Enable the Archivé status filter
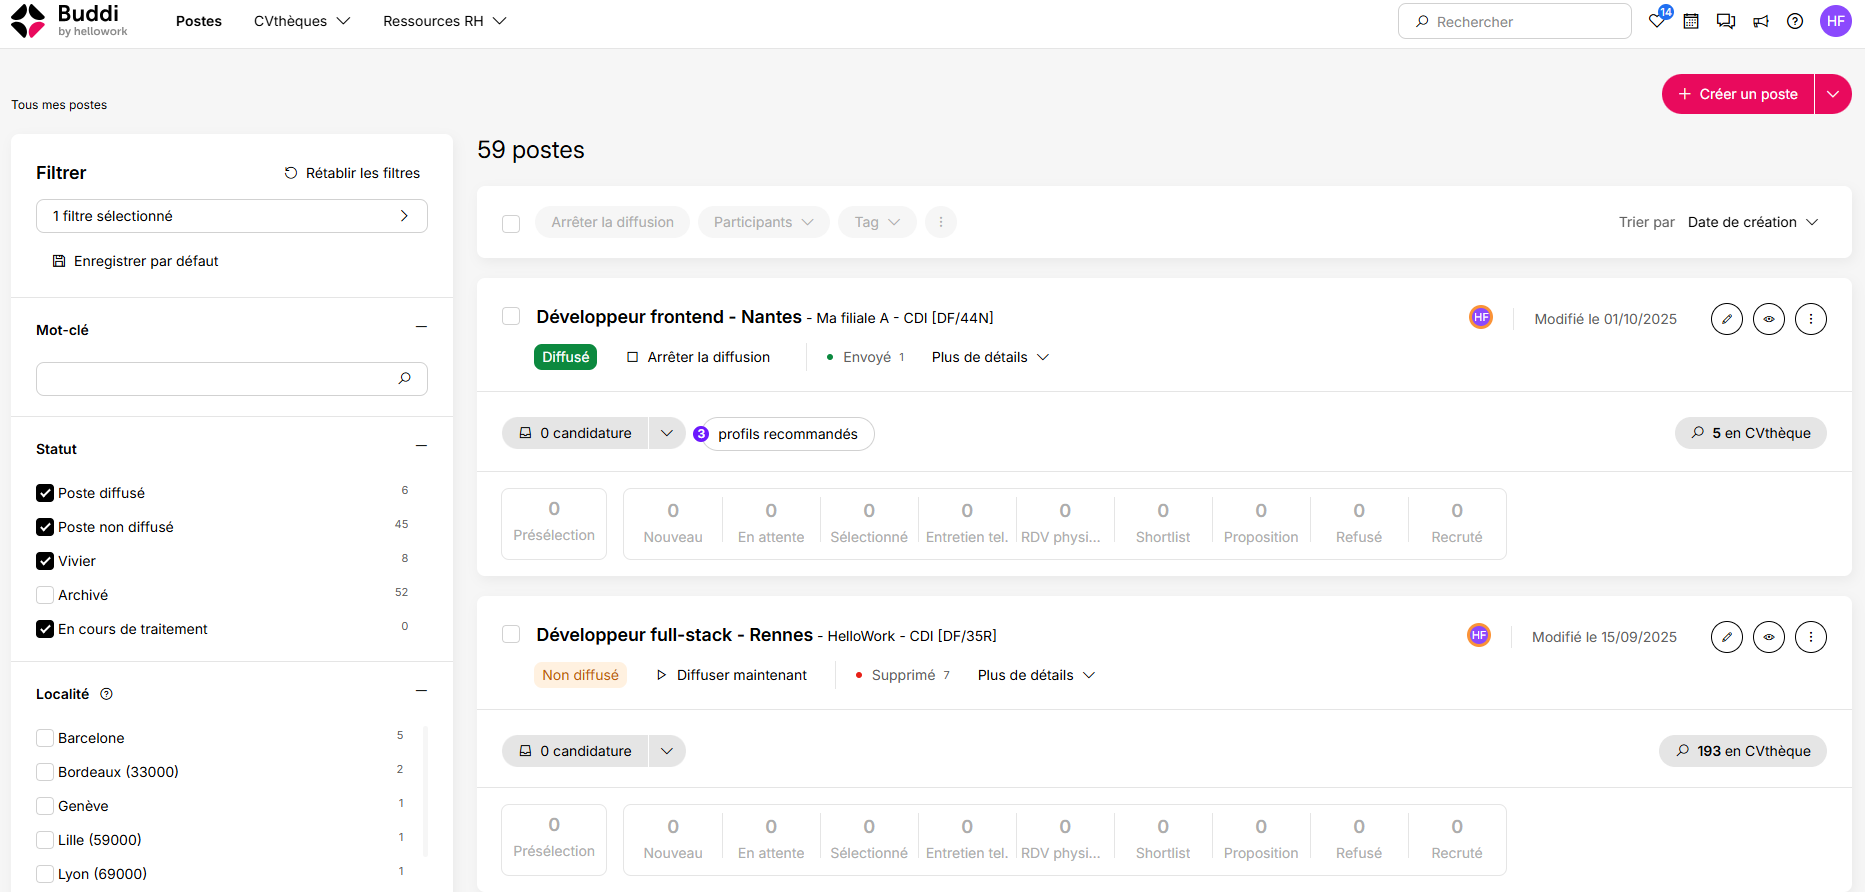 (x=45, y=595)
